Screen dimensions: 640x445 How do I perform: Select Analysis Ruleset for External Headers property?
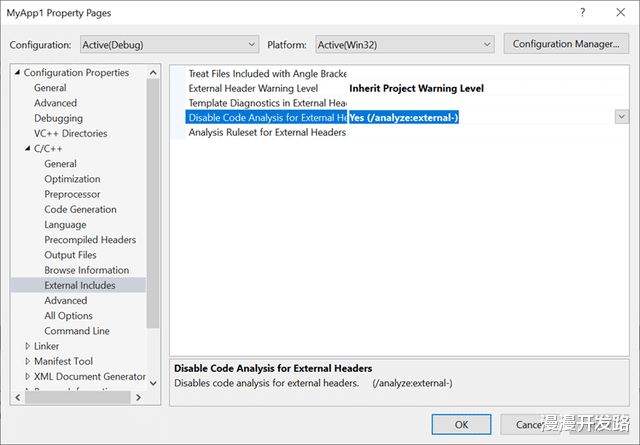coord(267,132)
